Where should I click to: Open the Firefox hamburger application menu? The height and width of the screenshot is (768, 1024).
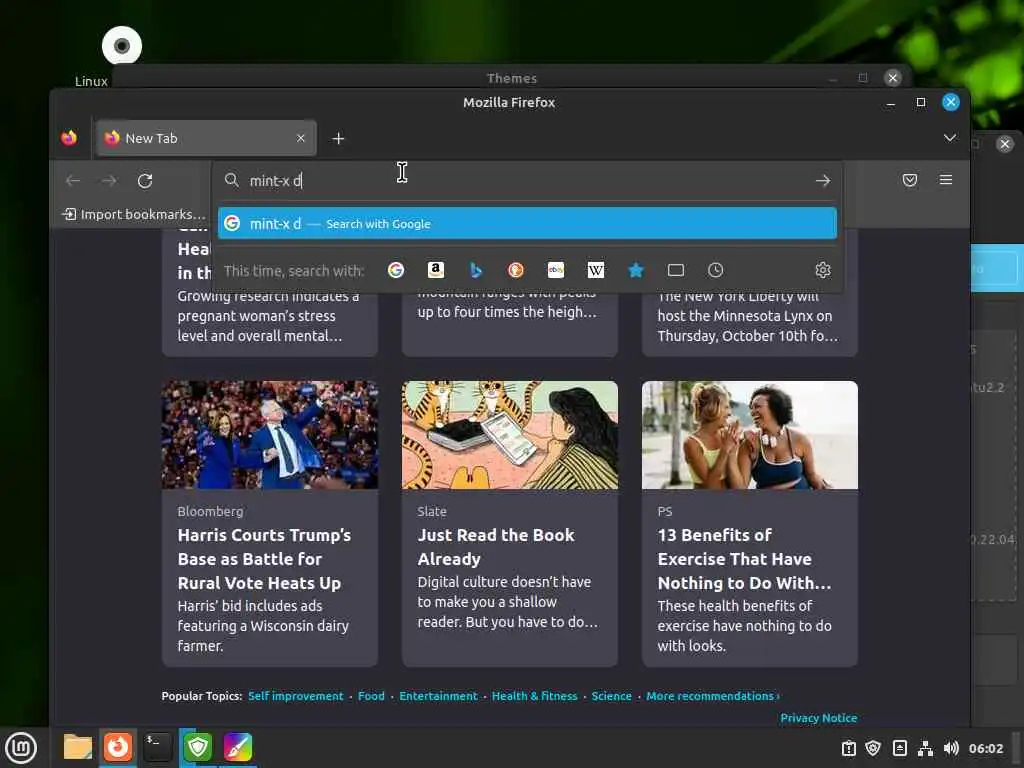[946, 180]
